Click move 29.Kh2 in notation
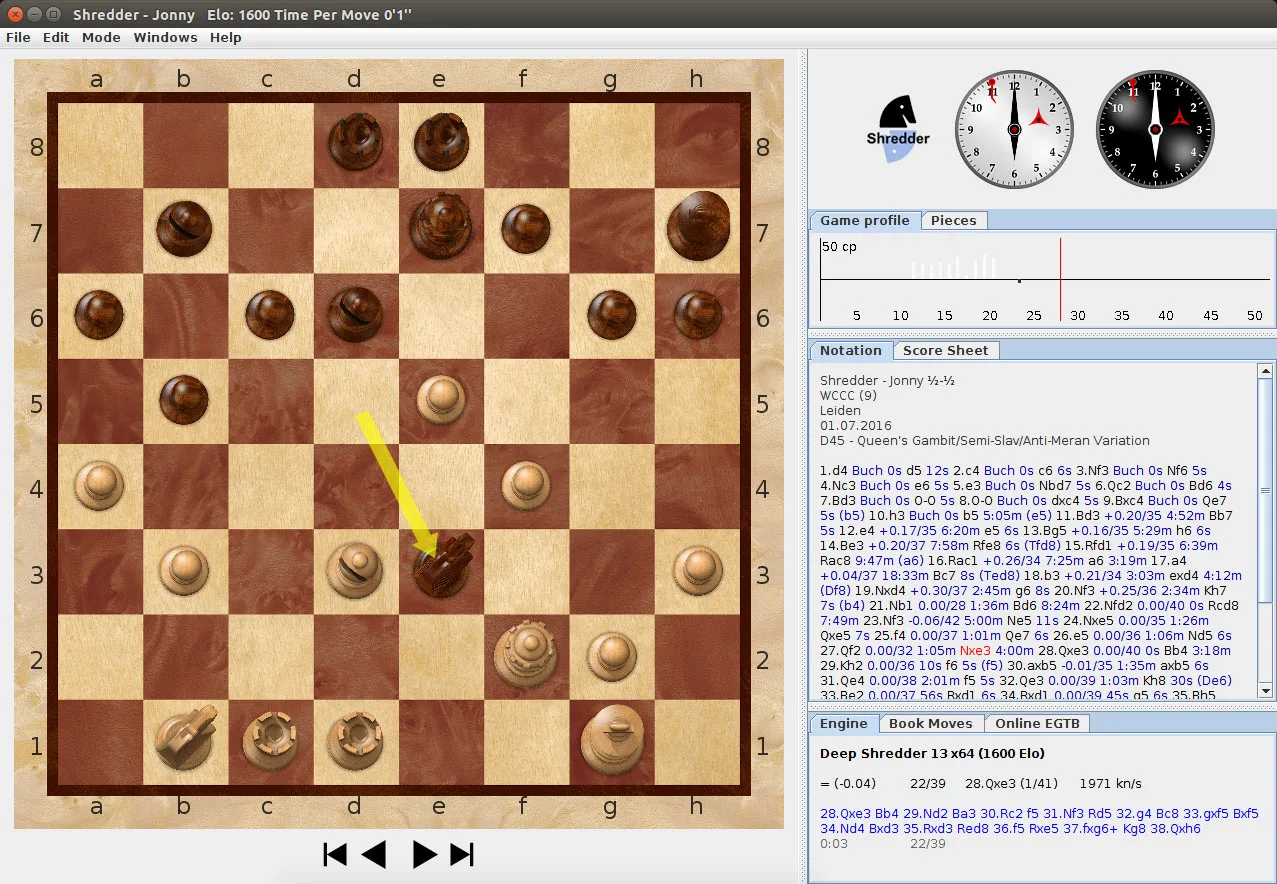The height and width of the screenshot is (884, 1277). pyautogui.click(x=842, y=665)
